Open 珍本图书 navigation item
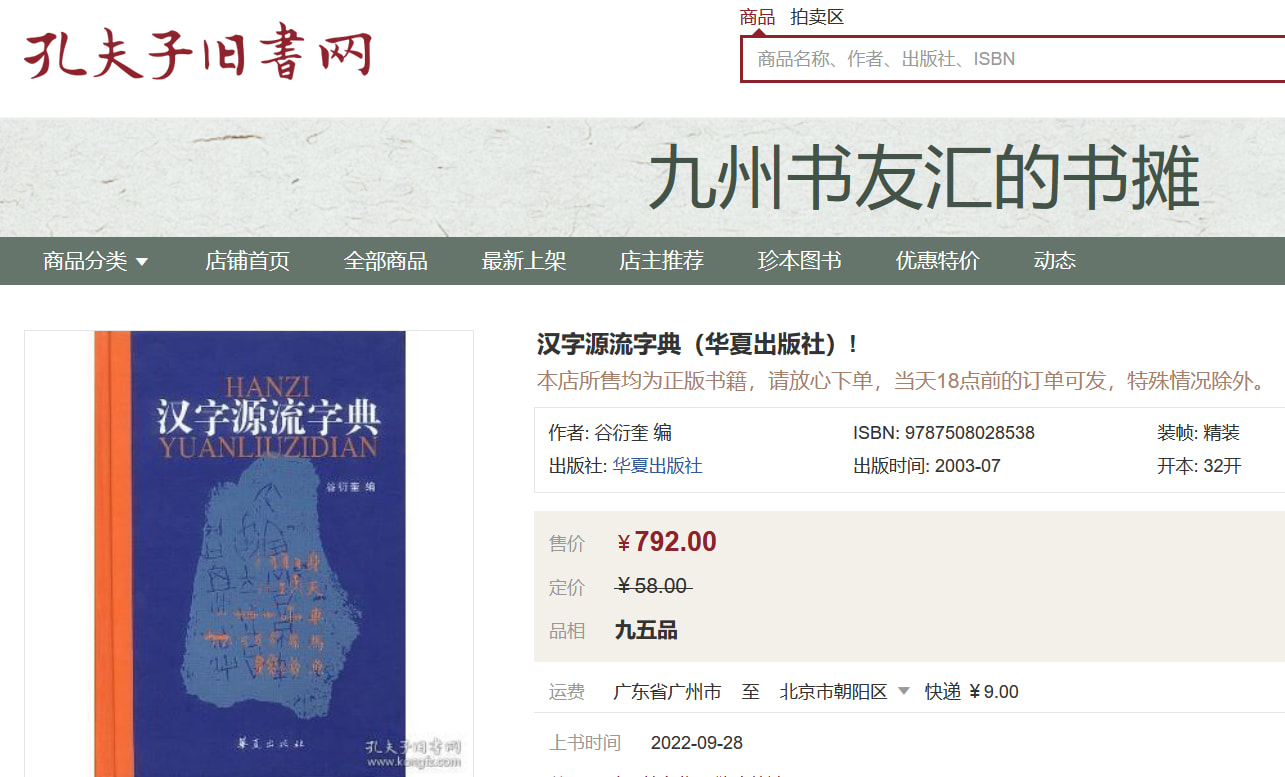The image size is (1285, 777). click(x=799, y=261)
